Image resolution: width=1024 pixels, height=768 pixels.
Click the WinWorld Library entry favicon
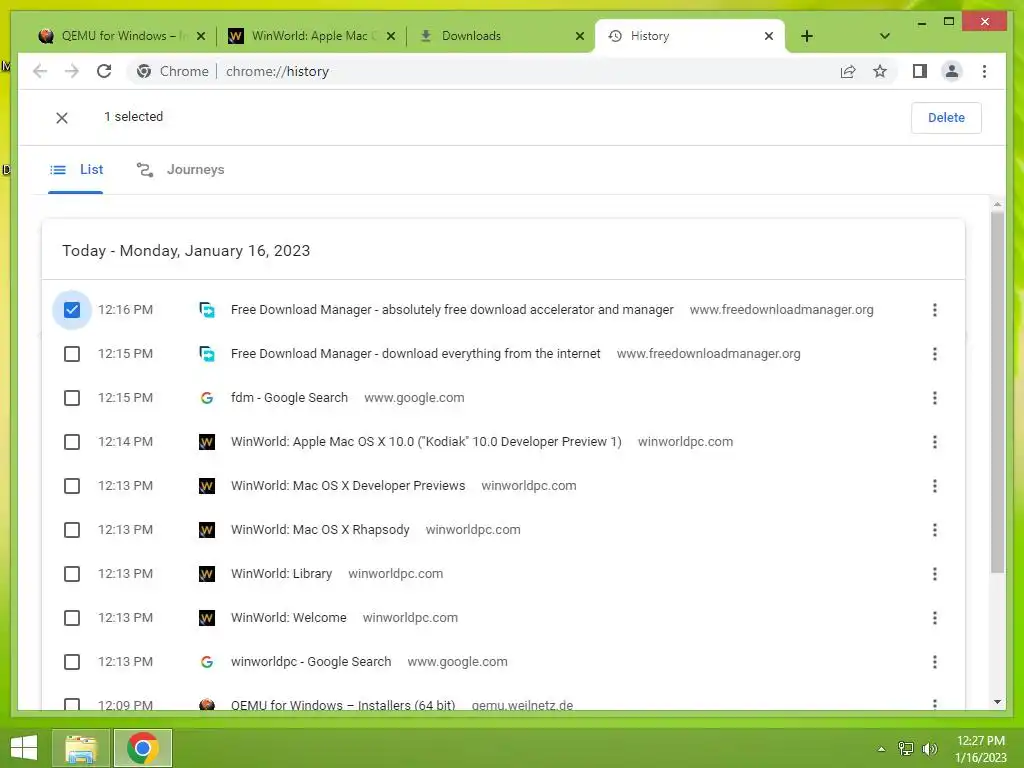pyautogui.click(x=206, y=574)
